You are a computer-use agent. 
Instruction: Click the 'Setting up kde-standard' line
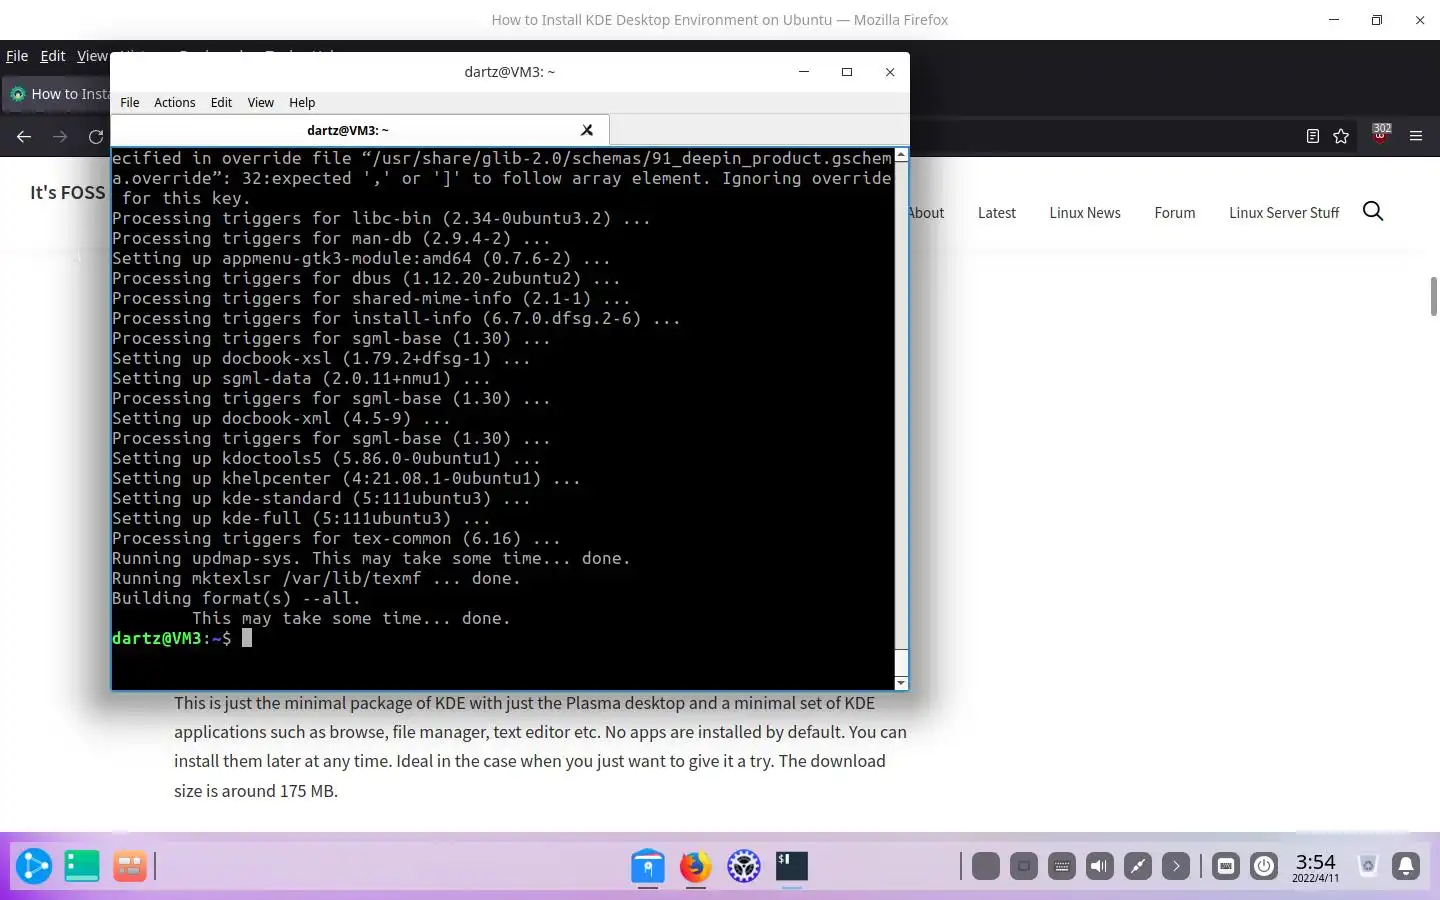pyautogui.click(x=321, y=498)
